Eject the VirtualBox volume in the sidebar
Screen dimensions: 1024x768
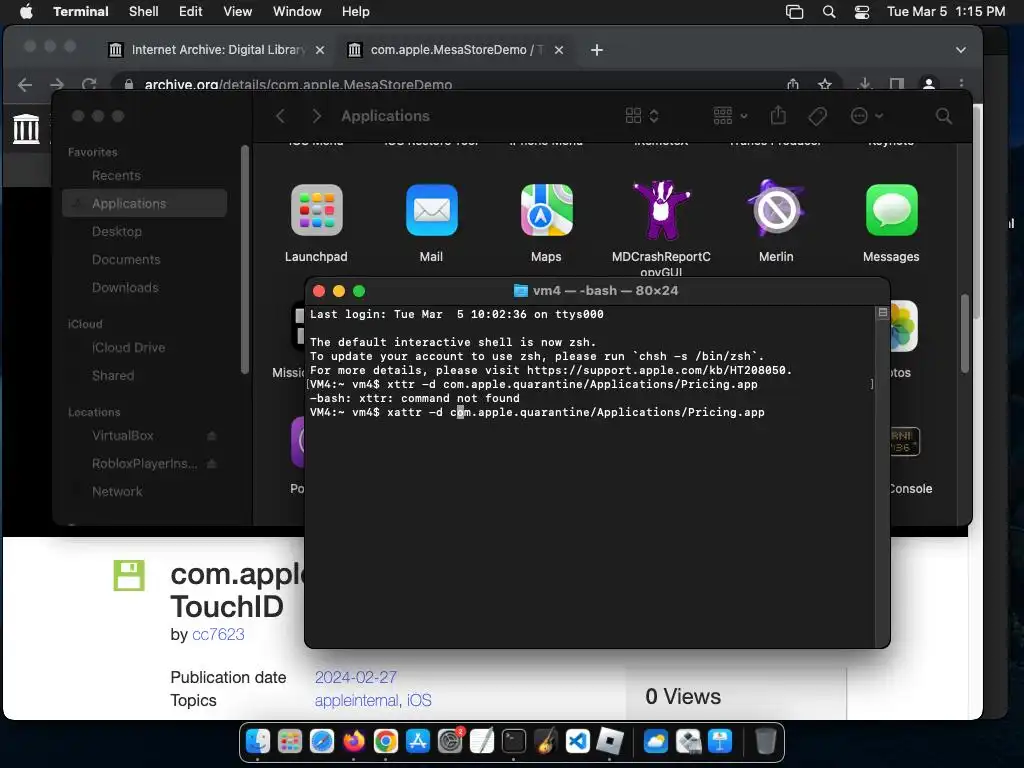(x=212, y=436)
